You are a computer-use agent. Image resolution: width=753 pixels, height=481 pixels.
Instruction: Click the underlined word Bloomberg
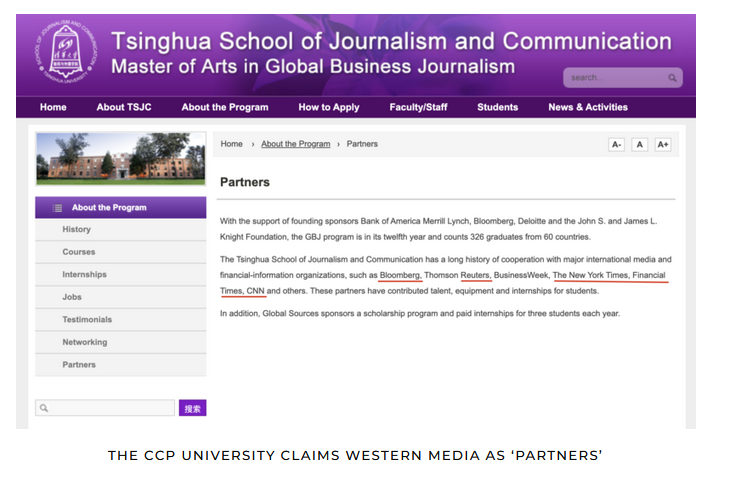tap(400, 275)
